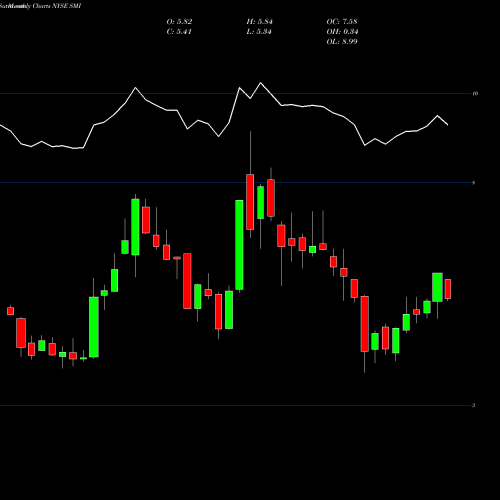Click the '3' price axis label
Screen dimensions: 500x500
coord(474,406)
